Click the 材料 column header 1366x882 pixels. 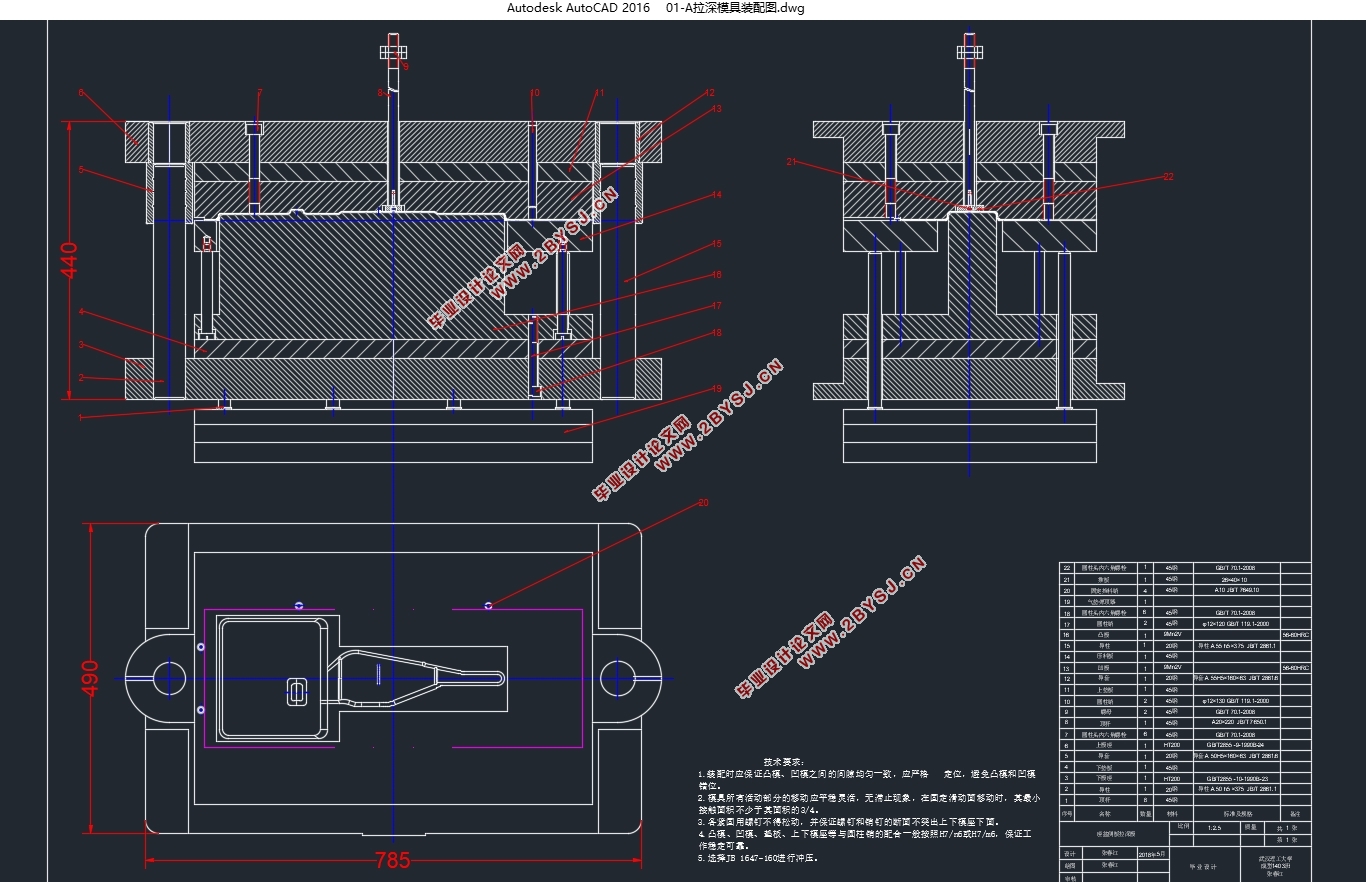(x=1172, y=813)
